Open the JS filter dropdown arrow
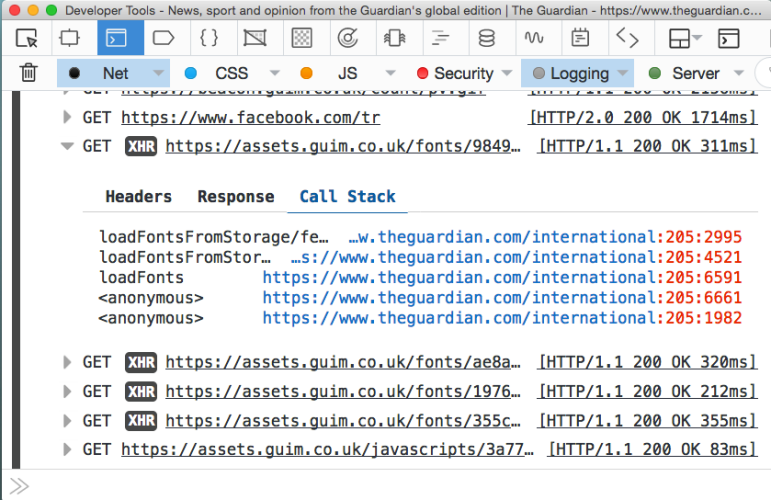This screenshot has width=771, height=500. [x=390, y=73]
